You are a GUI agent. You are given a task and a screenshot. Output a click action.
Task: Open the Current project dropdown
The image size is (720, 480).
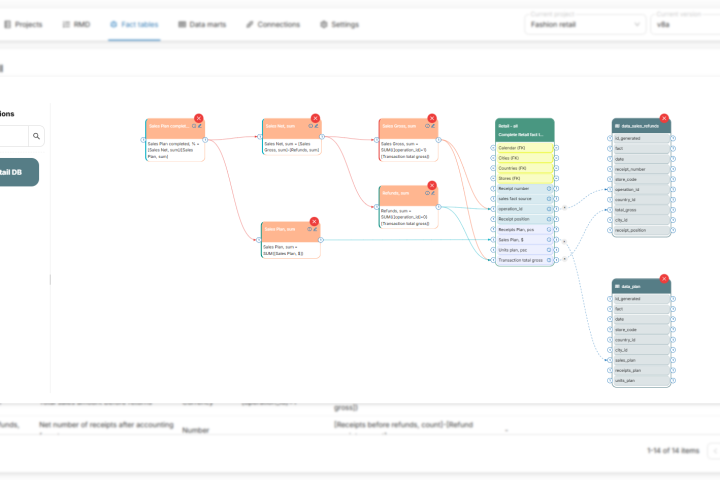[585, 23]
